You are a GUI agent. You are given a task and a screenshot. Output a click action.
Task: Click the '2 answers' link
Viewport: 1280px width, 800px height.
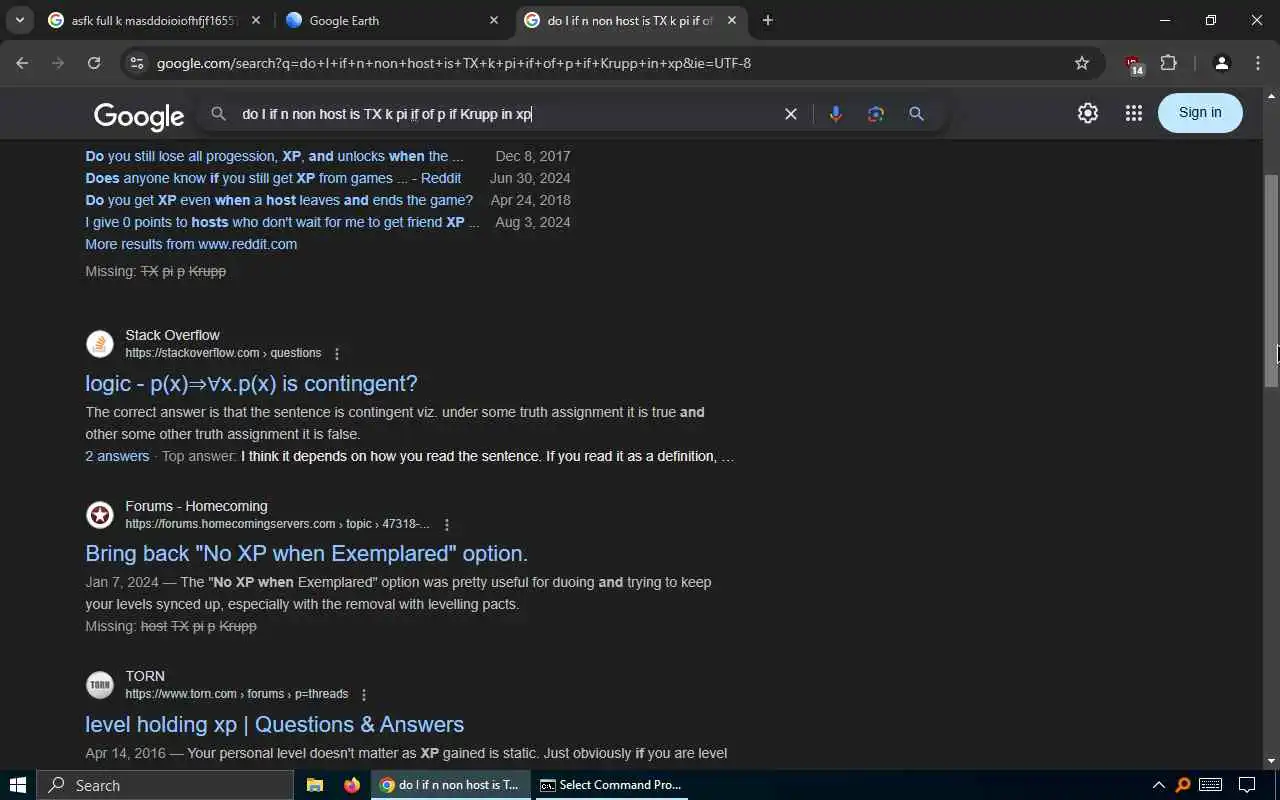[117, 456]
